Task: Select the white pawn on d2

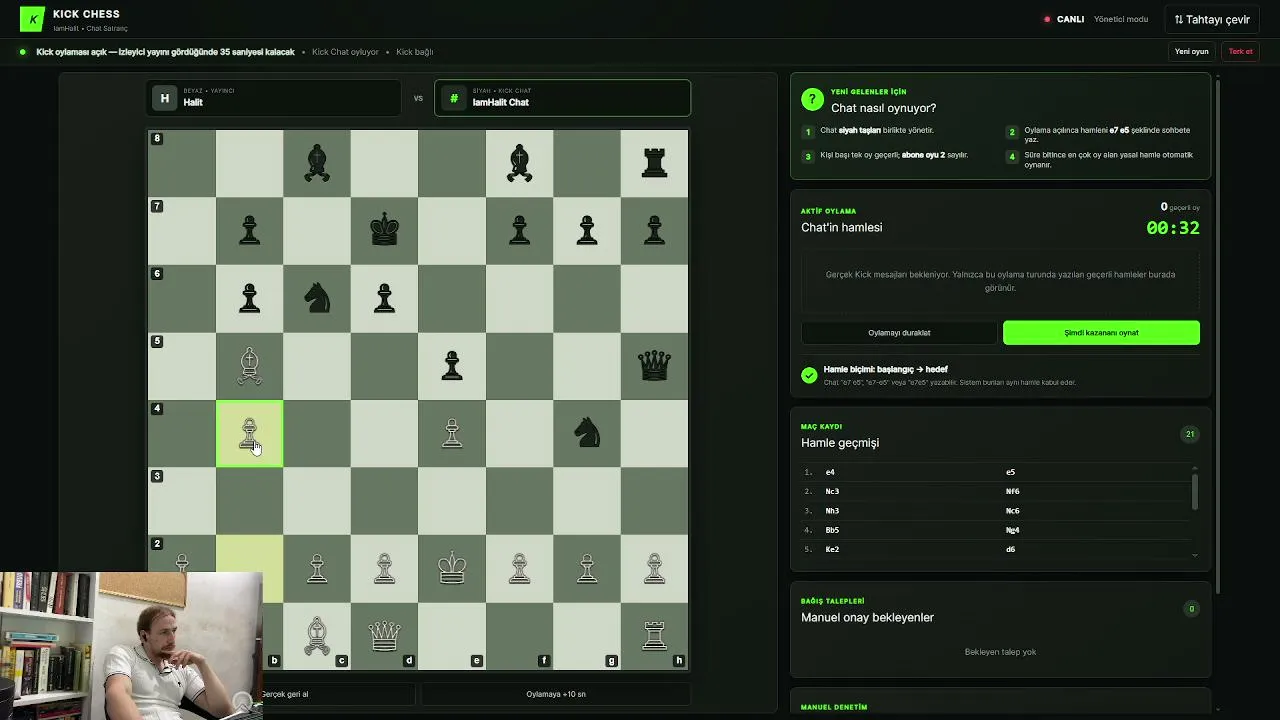Action: (x=384, y=568)
